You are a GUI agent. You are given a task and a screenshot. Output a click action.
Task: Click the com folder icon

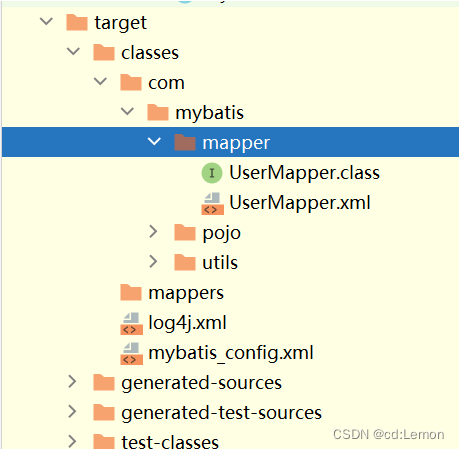(x=131, y=82)
